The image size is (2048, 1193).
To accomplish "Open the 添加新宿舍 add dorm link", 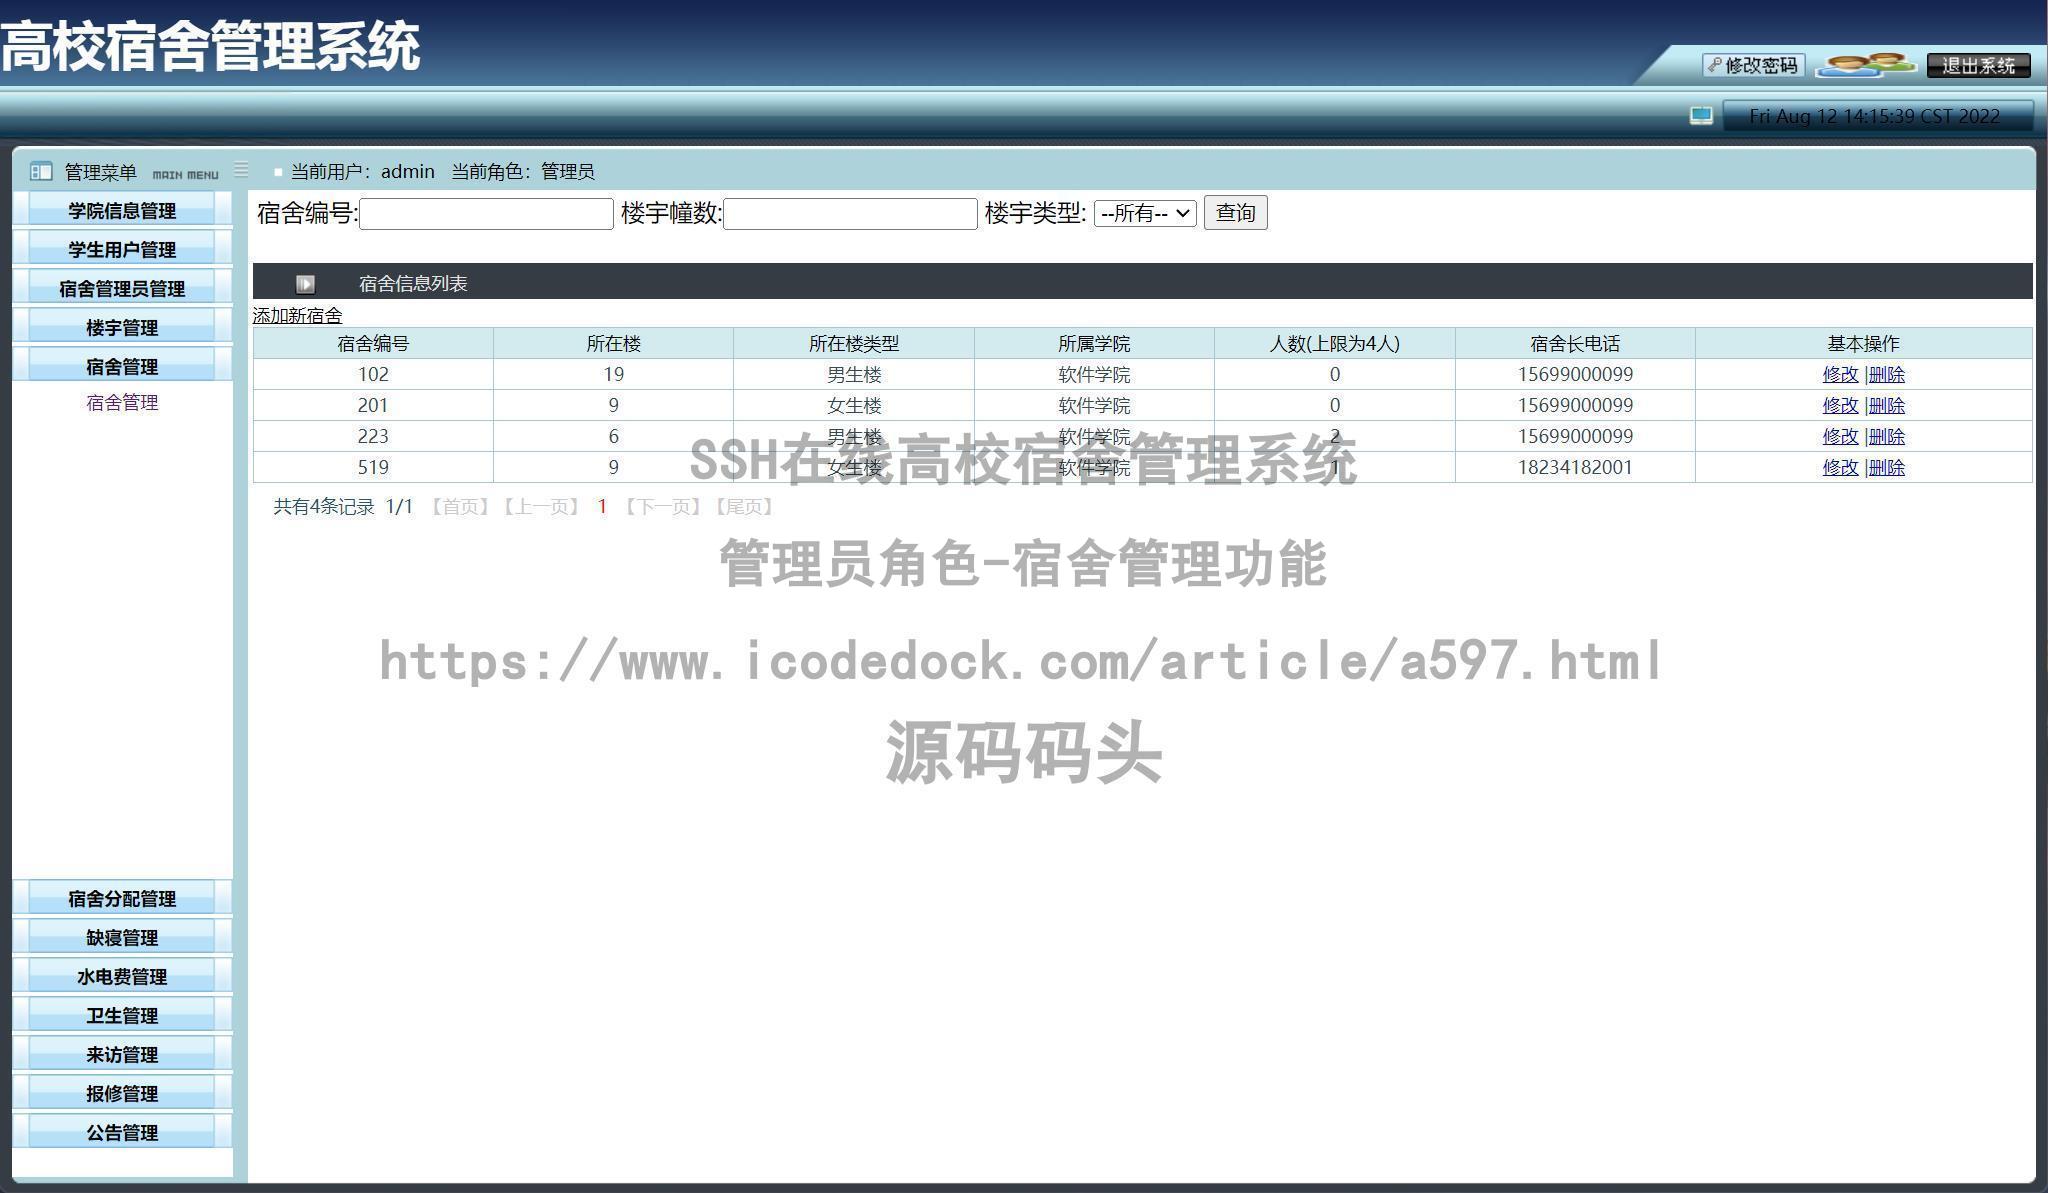I will point(296,314).
